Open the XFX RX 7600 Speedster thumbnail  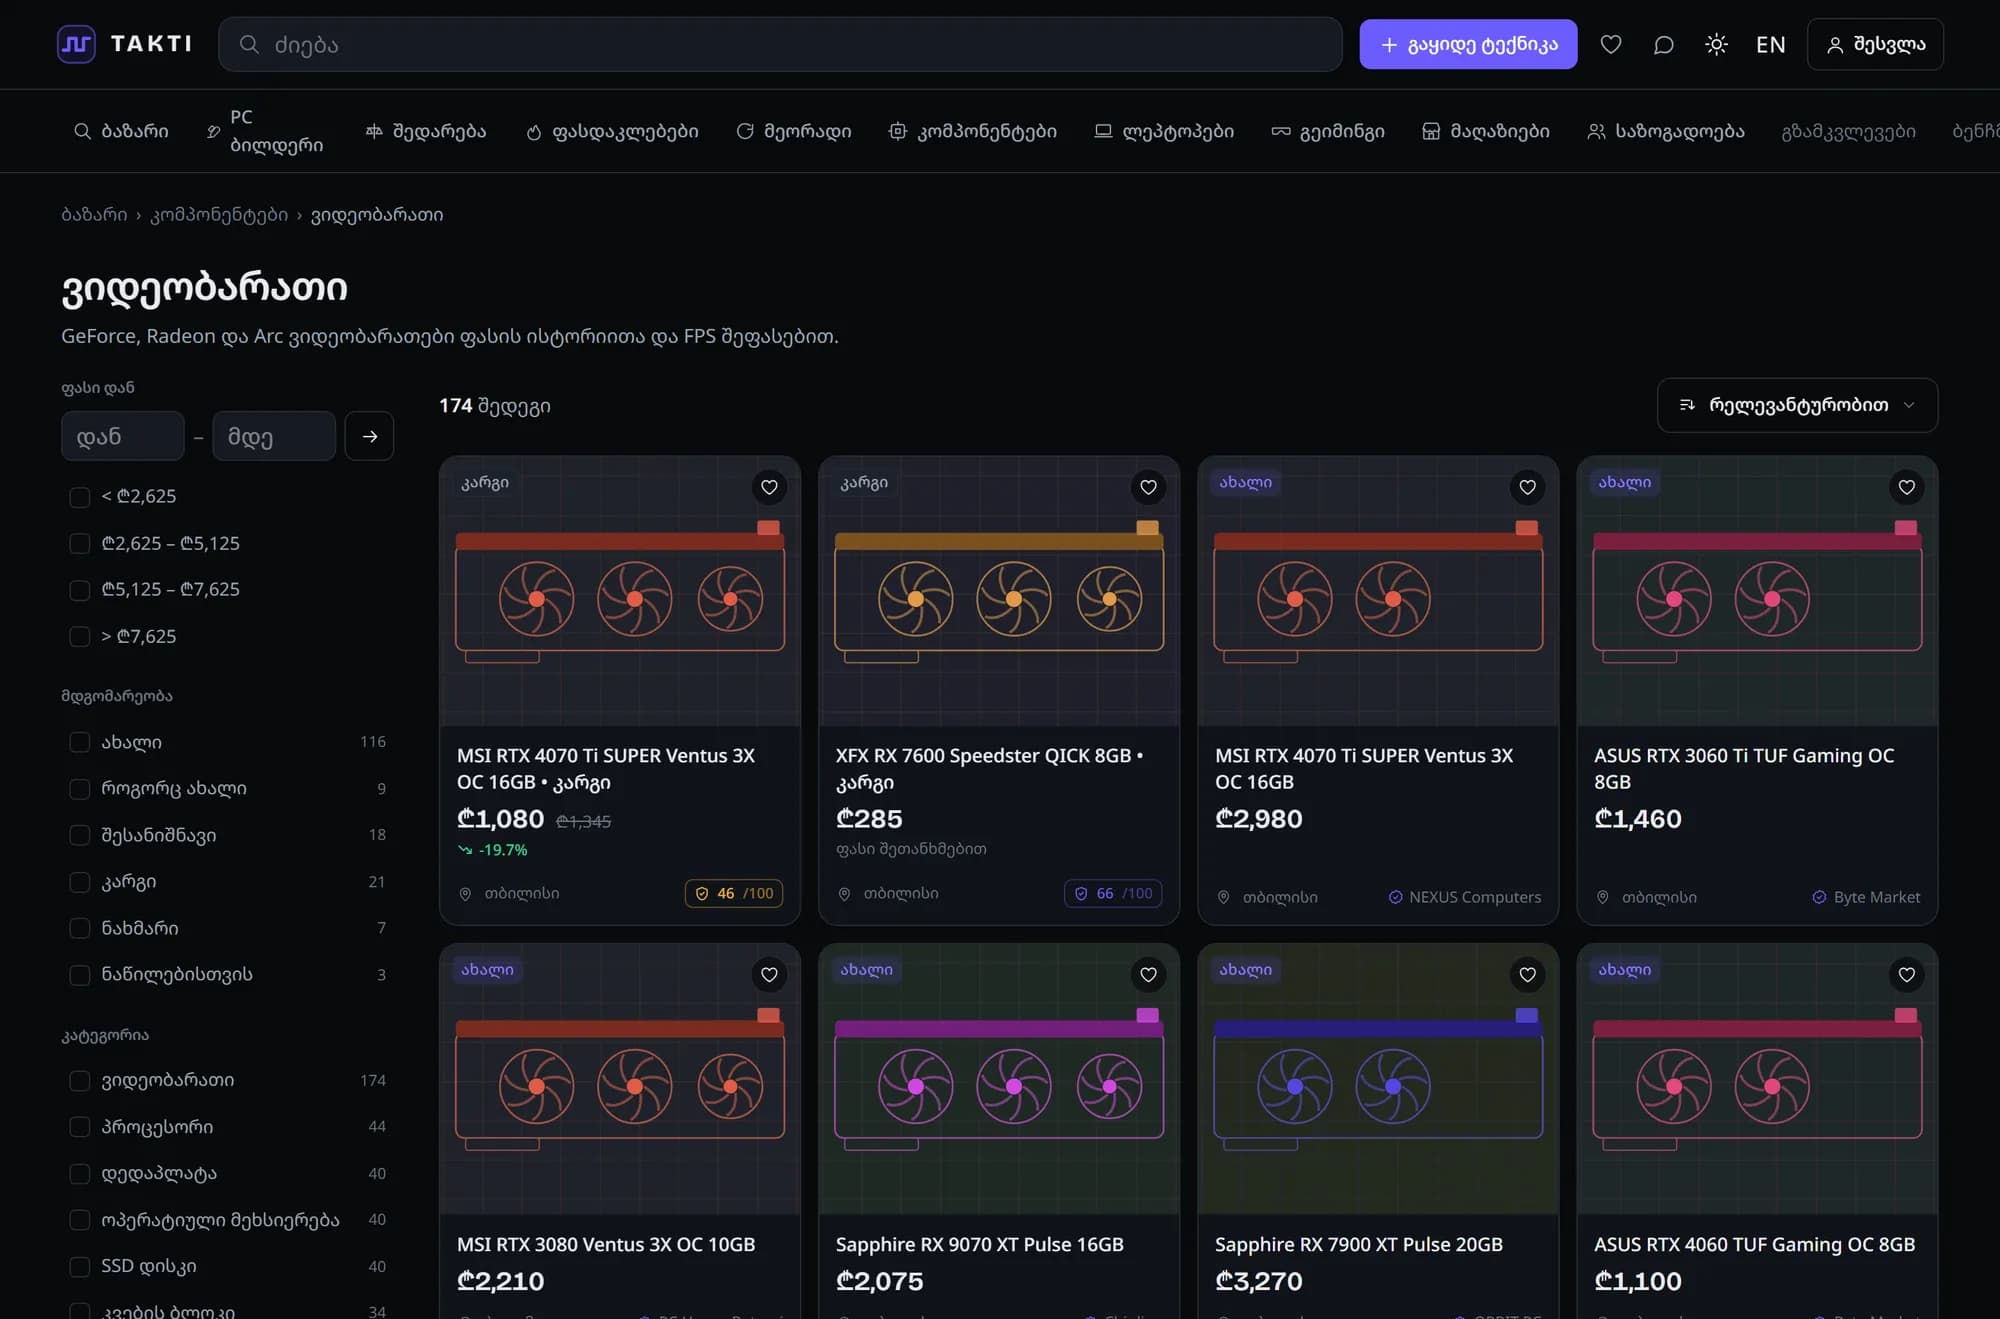click(999, 591)
